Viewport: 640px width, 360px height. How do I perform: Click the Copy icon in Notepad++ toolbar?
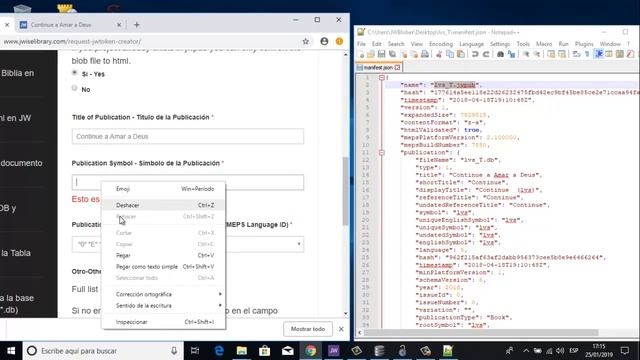pyautogui.click(x=450, y=54)
